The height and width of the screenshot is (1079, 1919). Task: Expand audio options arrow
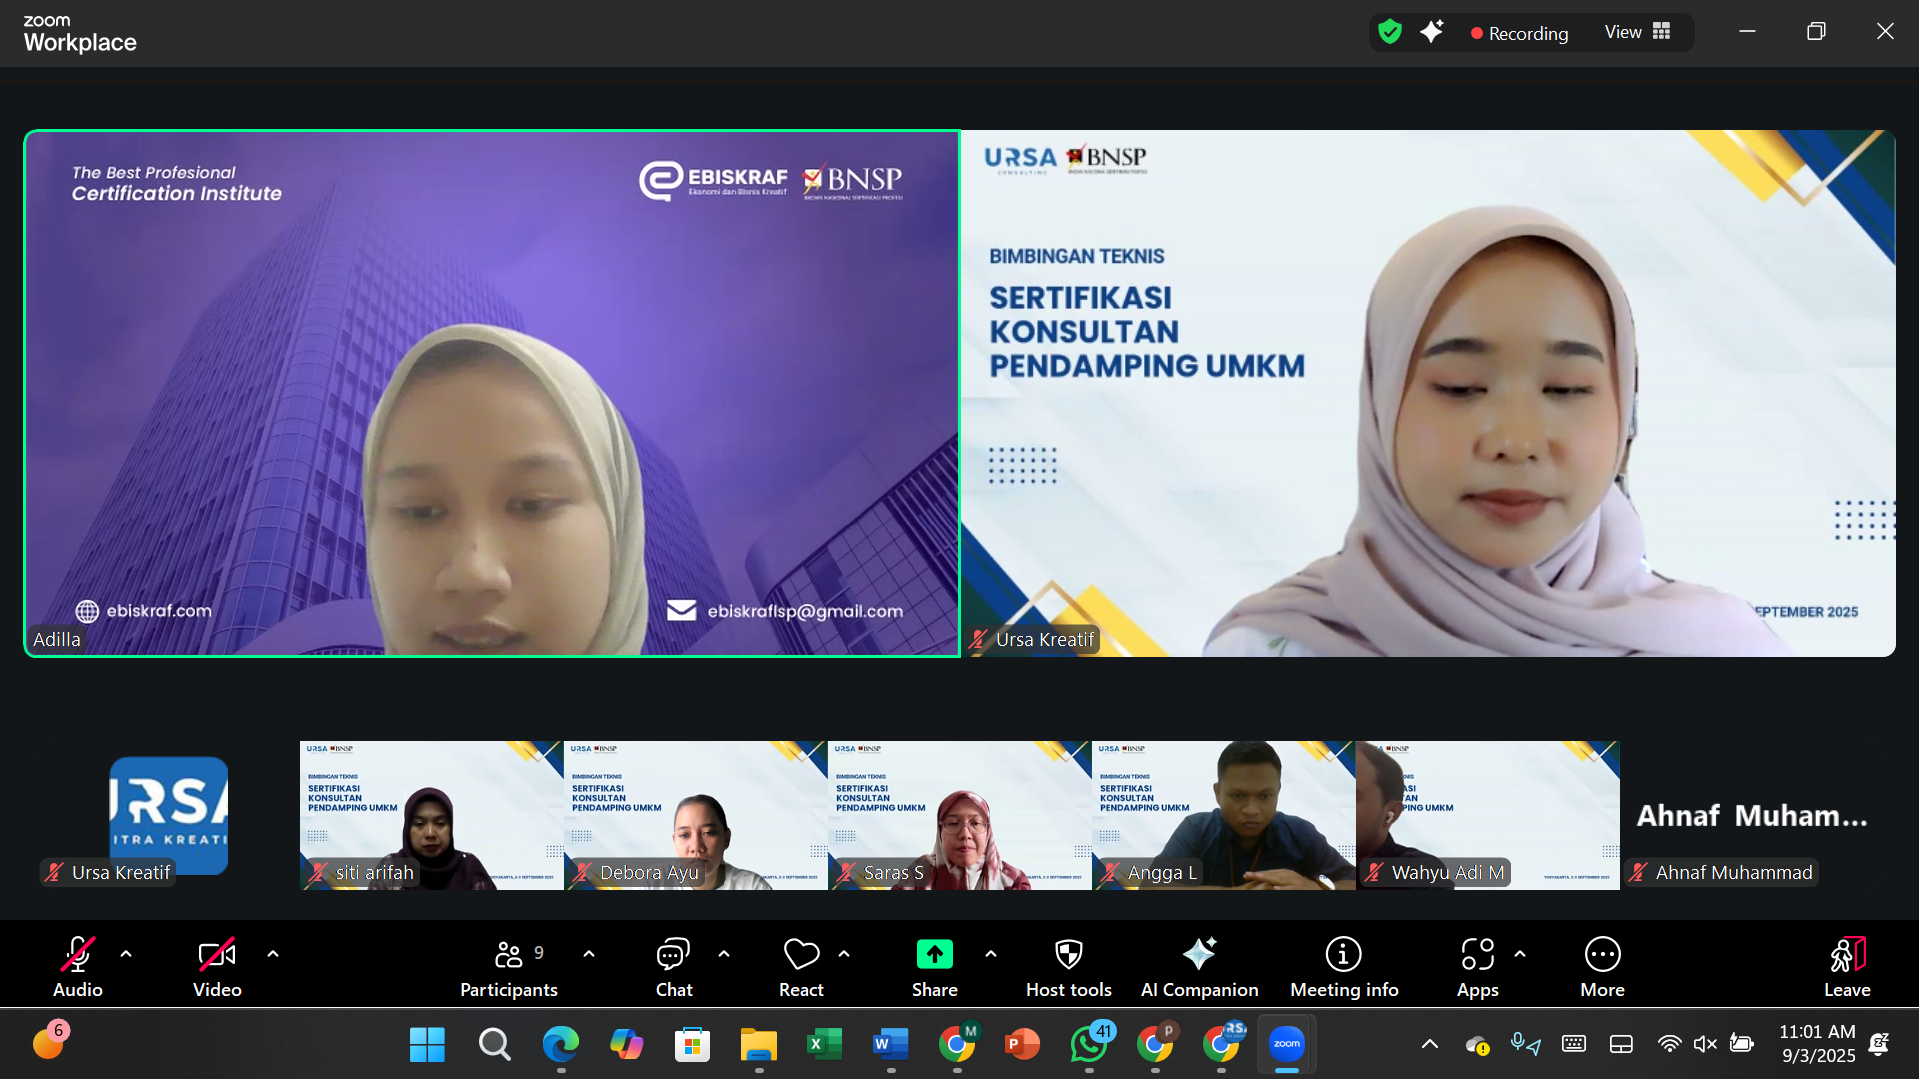[x=126, y=954]
